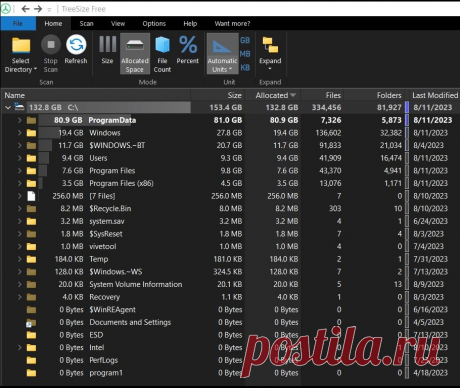Click the system.sav folder icon

point(31,221)
